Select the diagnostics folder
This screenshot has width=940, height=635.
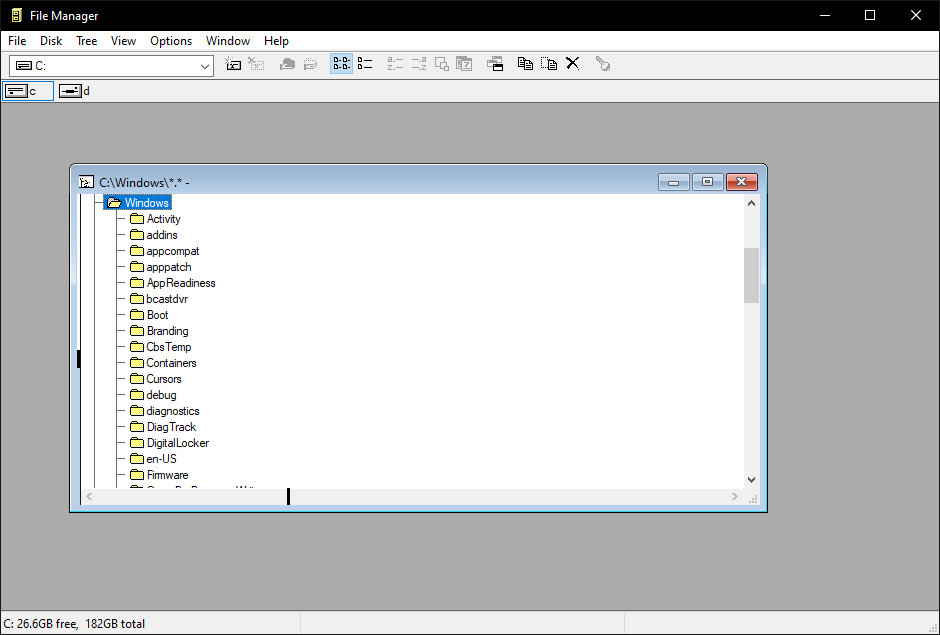pyautogui.click(x=165, y=411)
